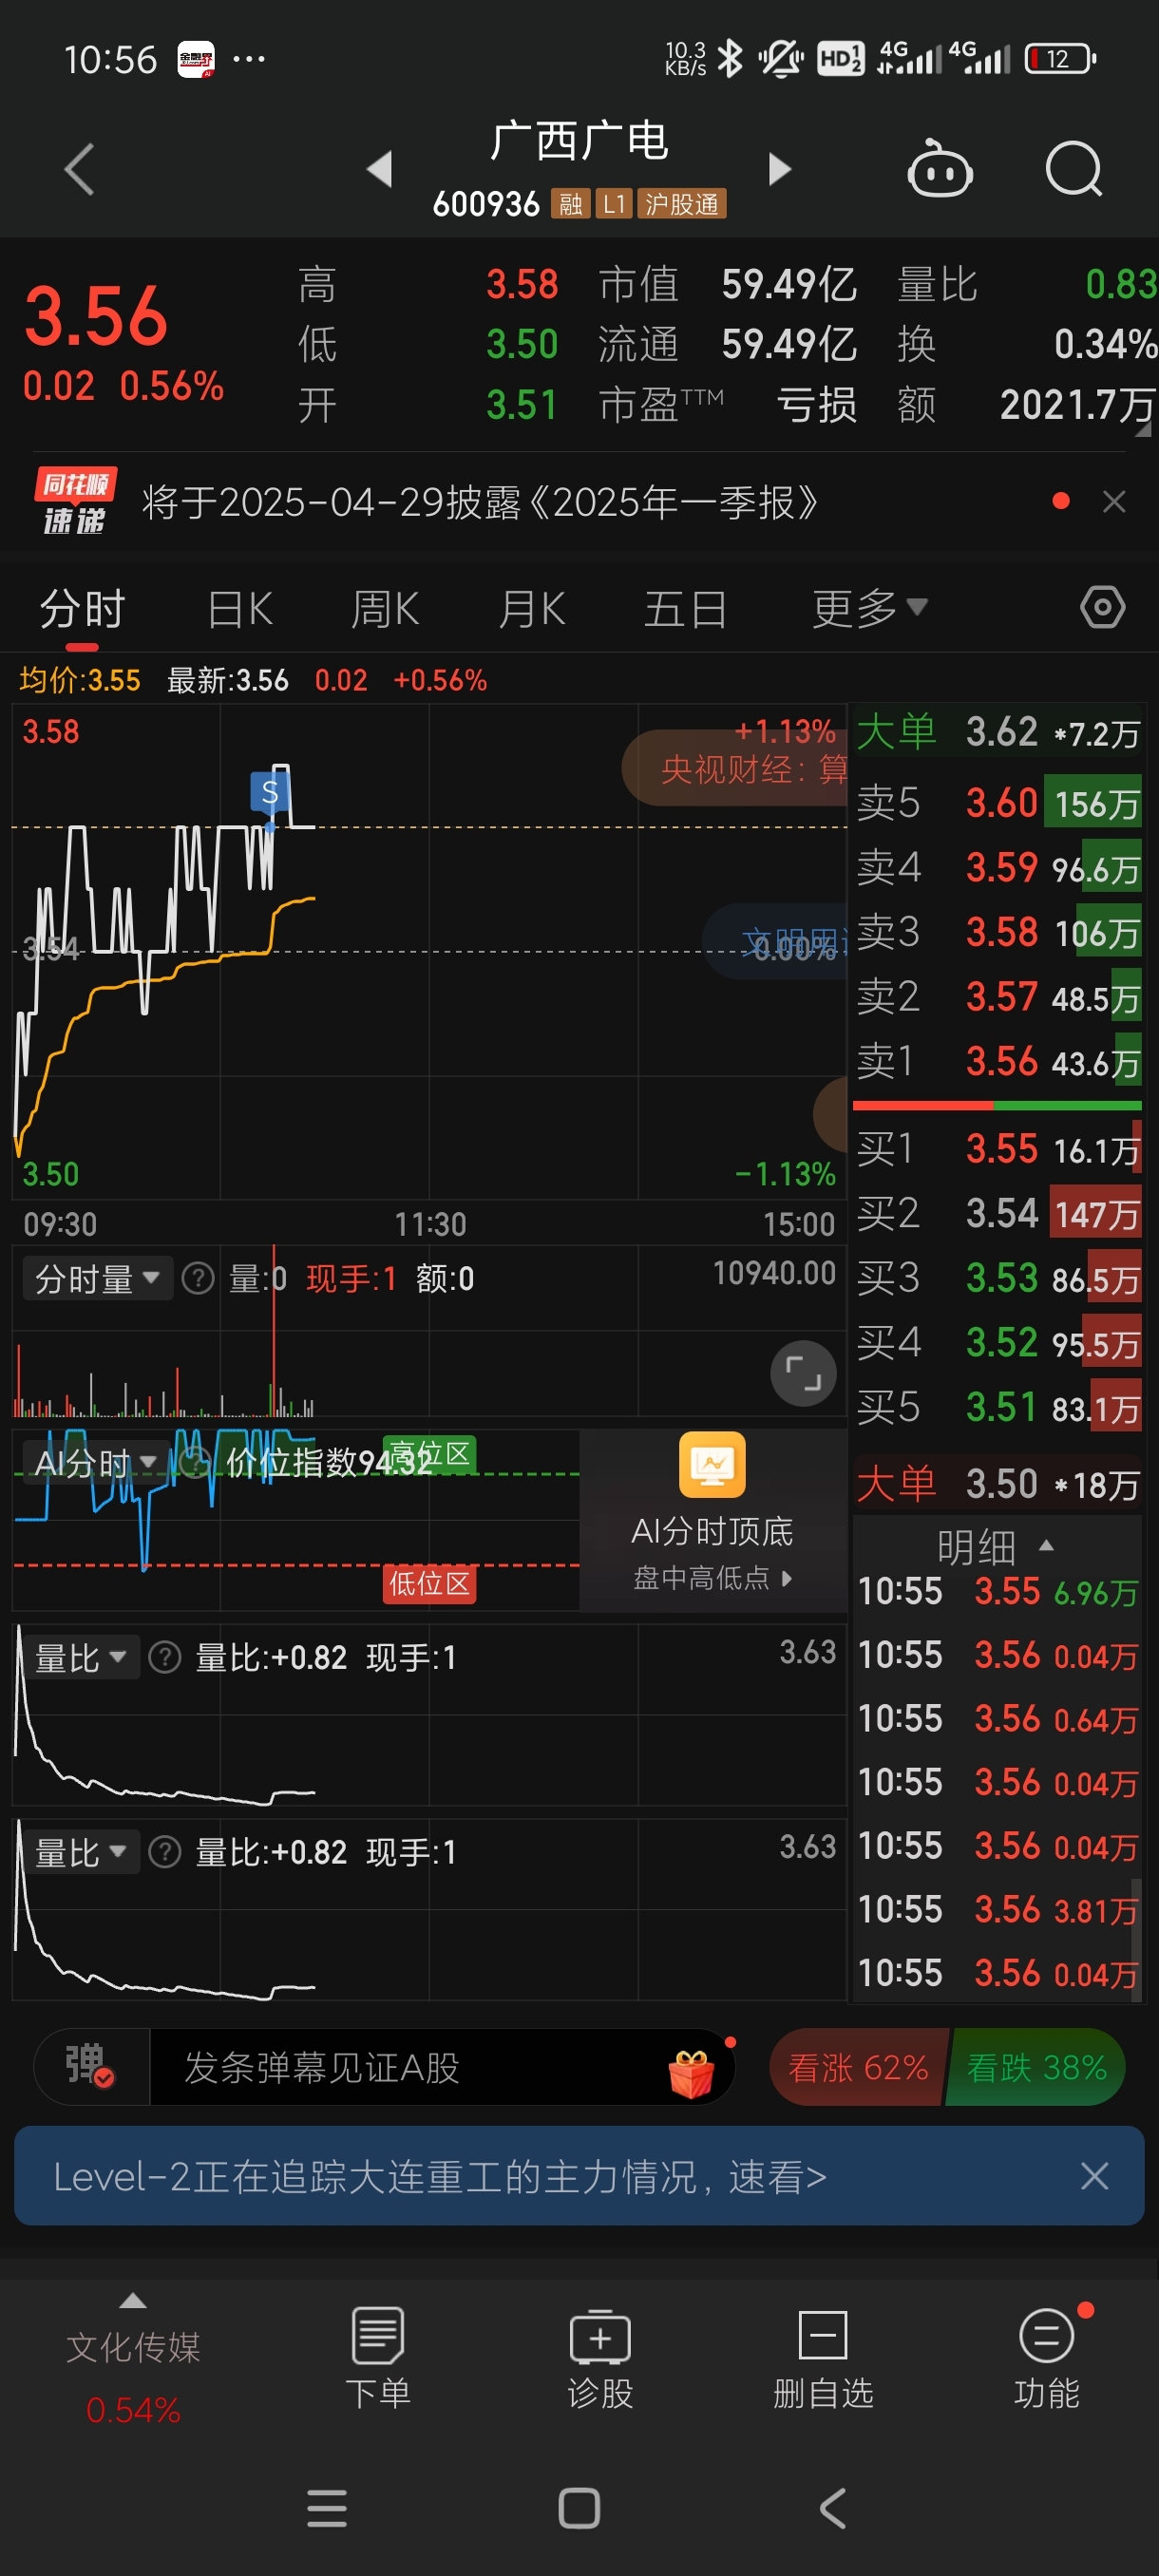
Task: Tap the L1 level tag
Action: (614, 204)
